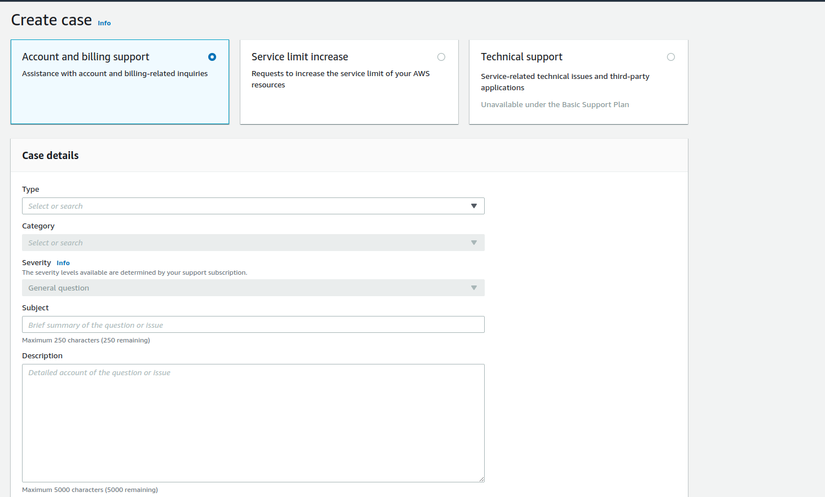Focus the Subject input field
Image resolution: width=825 pixels, height=497 pixels.
tap(253, 324)
